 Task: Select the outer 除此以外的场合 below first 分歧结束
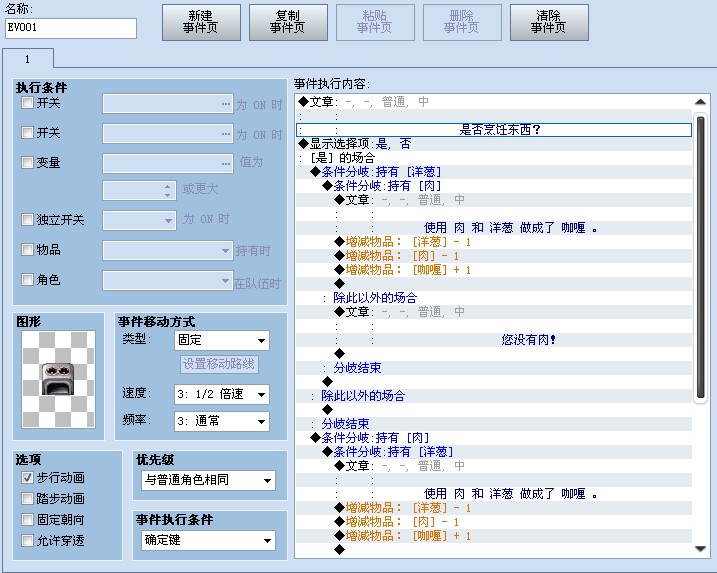point(494,396)
